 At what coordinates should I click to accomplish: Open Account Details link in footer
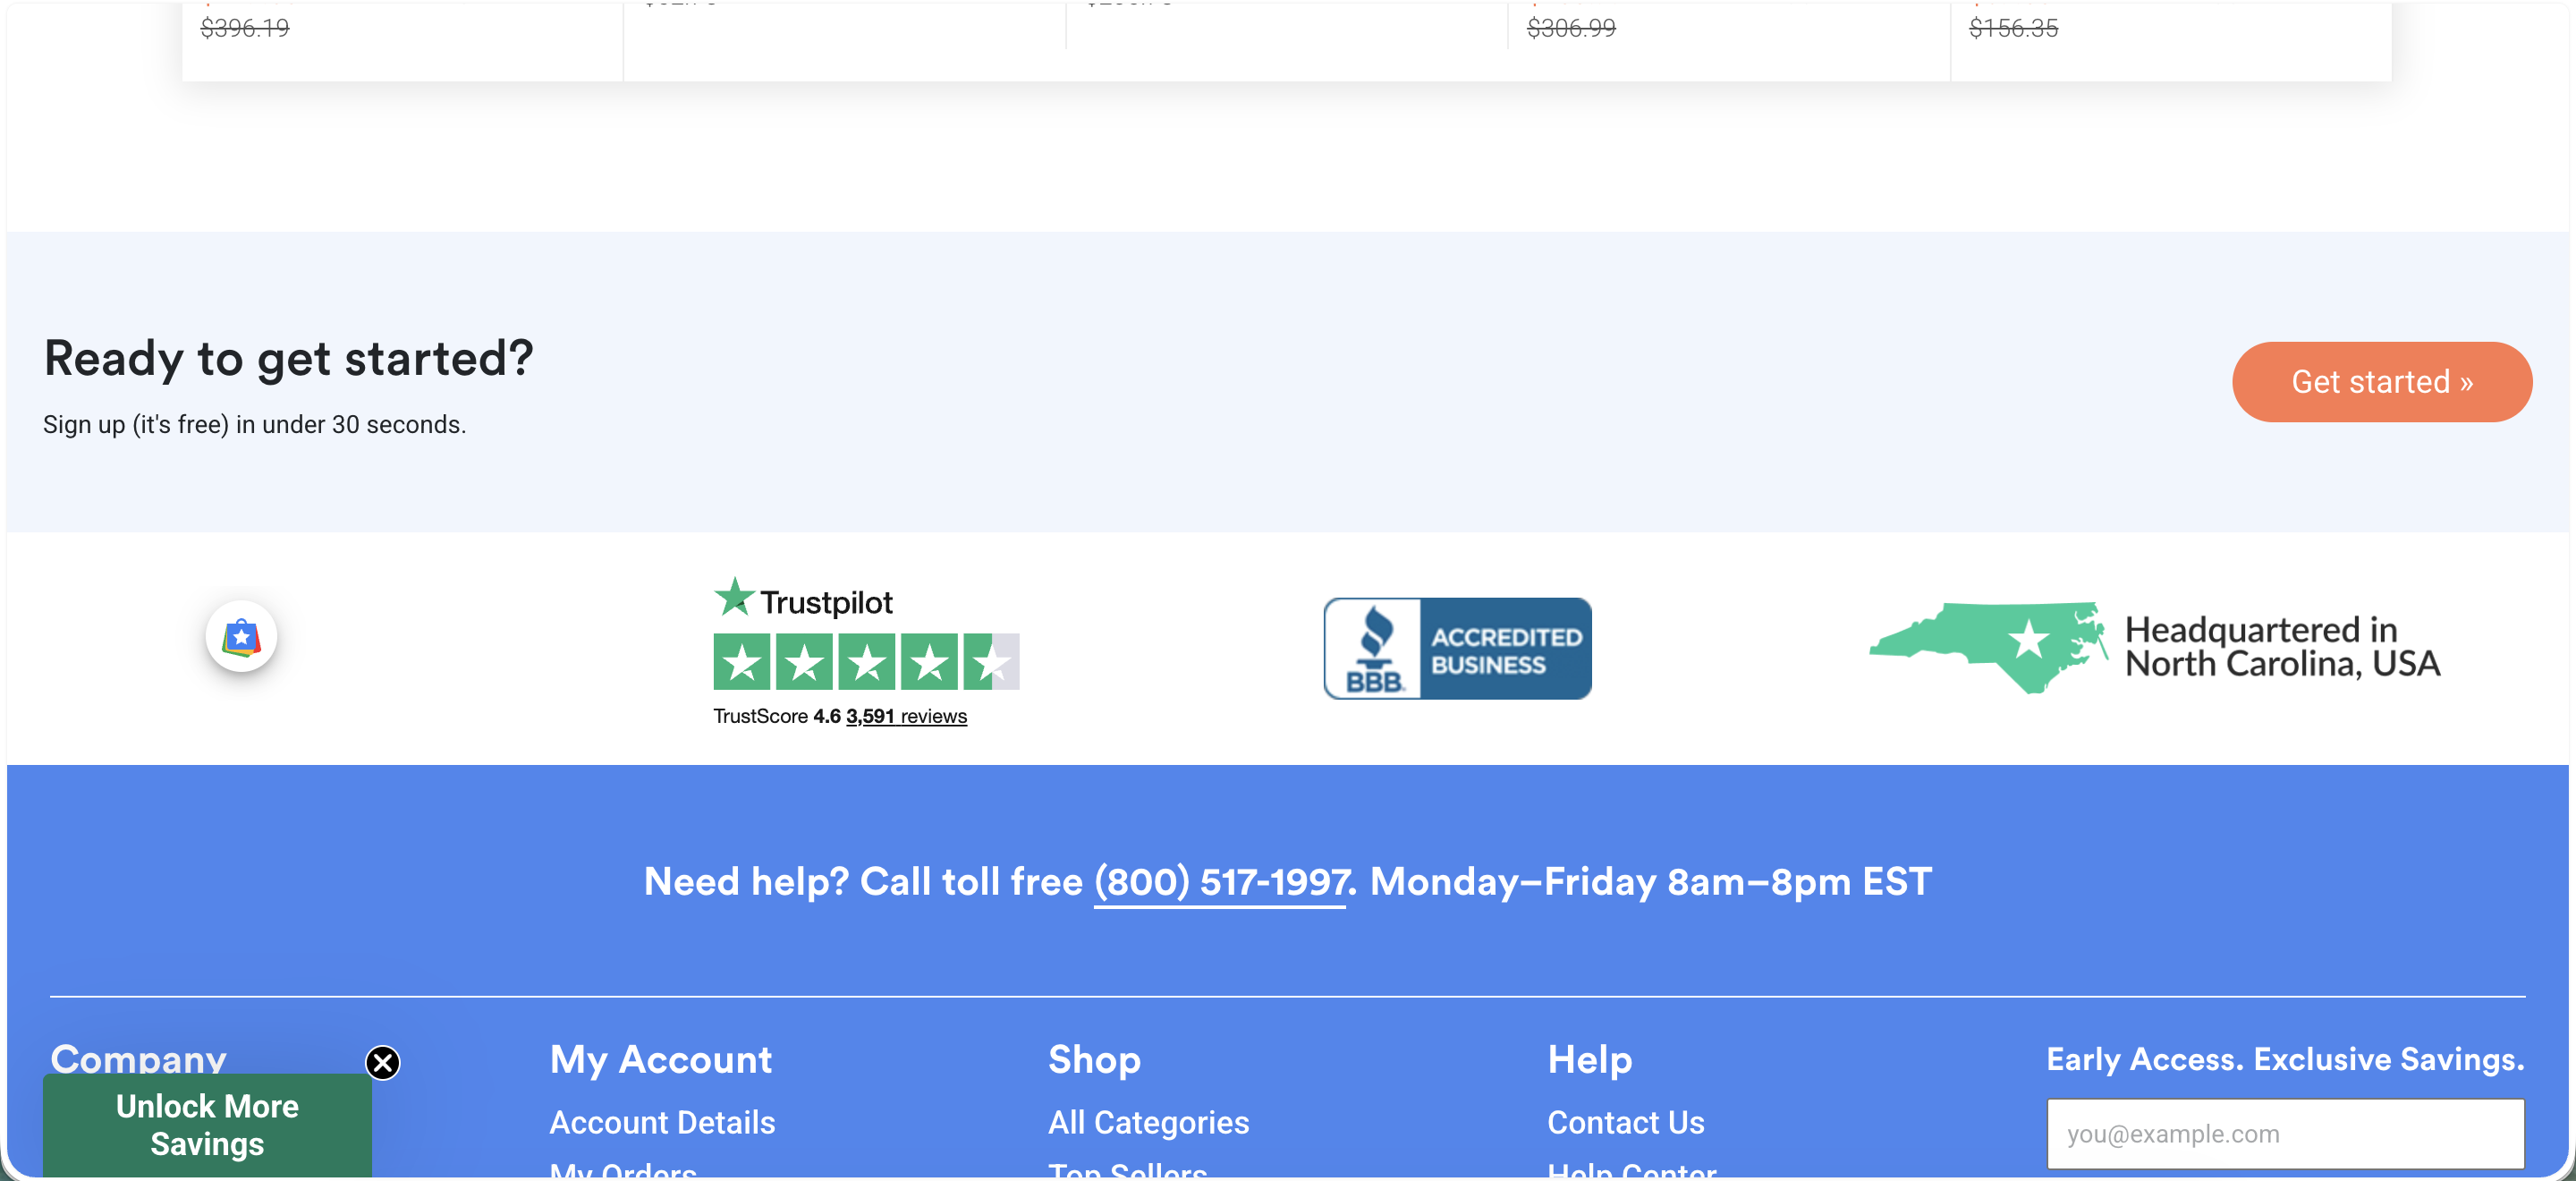[662, 1122]
